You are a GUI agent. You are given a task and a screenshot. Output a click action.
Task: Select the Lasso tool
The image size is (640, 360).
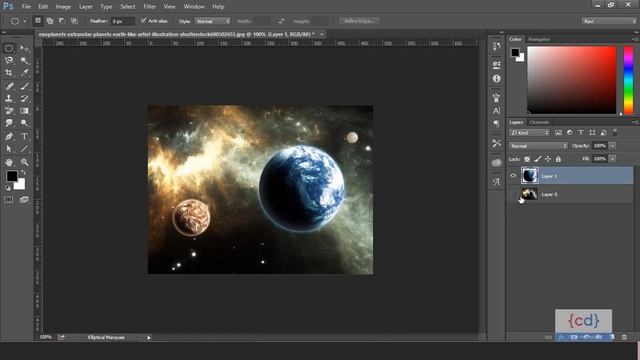(9, 61)
